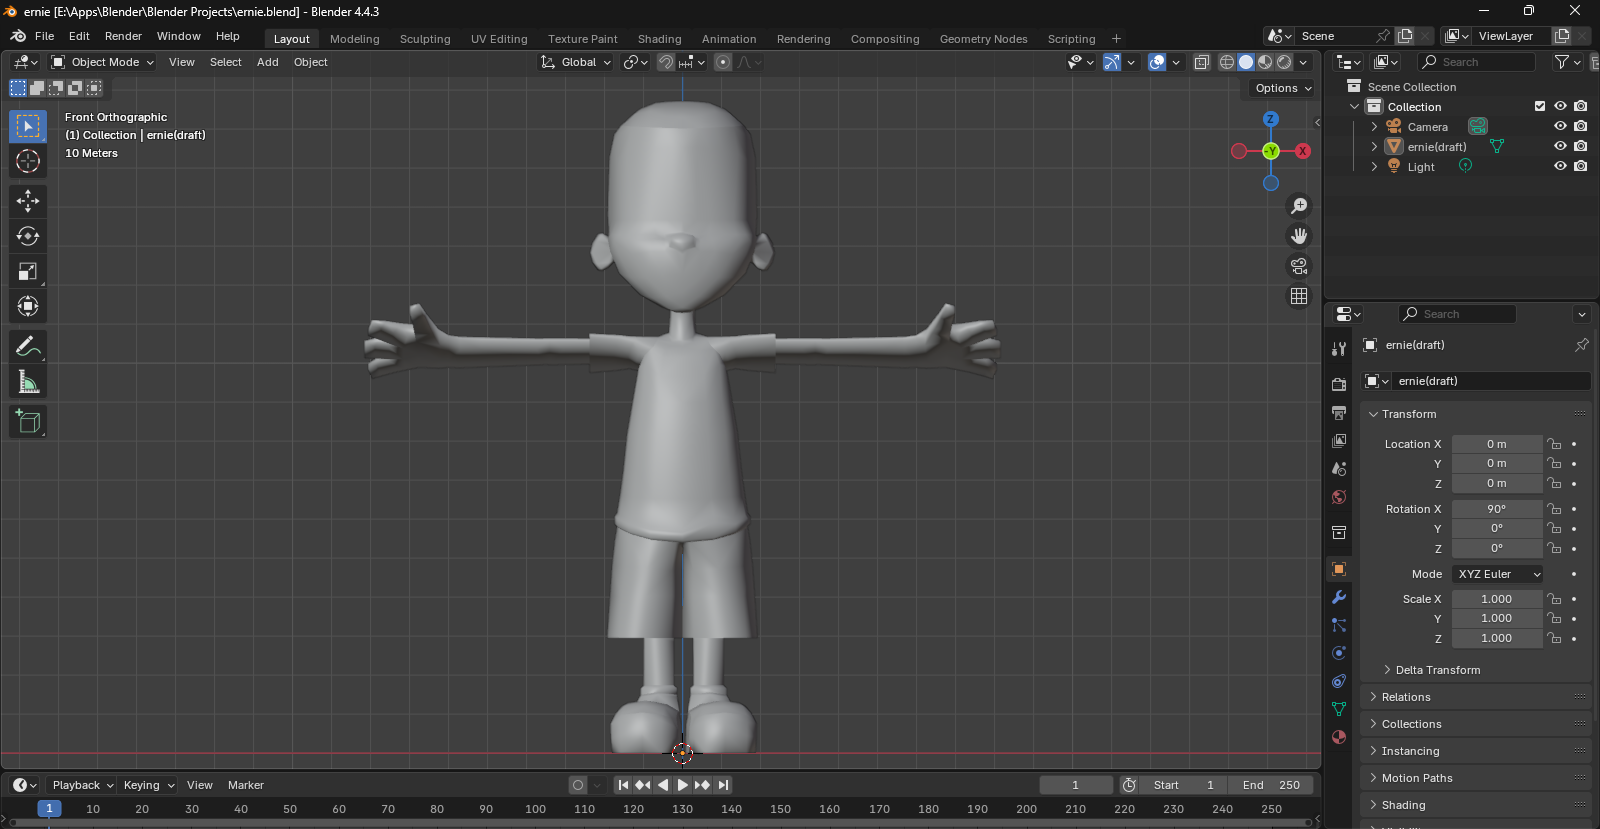Image resolution: width=1600 pixels, height=829 pixels.
Task: Activate the Rotate tool
Action: pyautogui.click(x=28, y=236)
